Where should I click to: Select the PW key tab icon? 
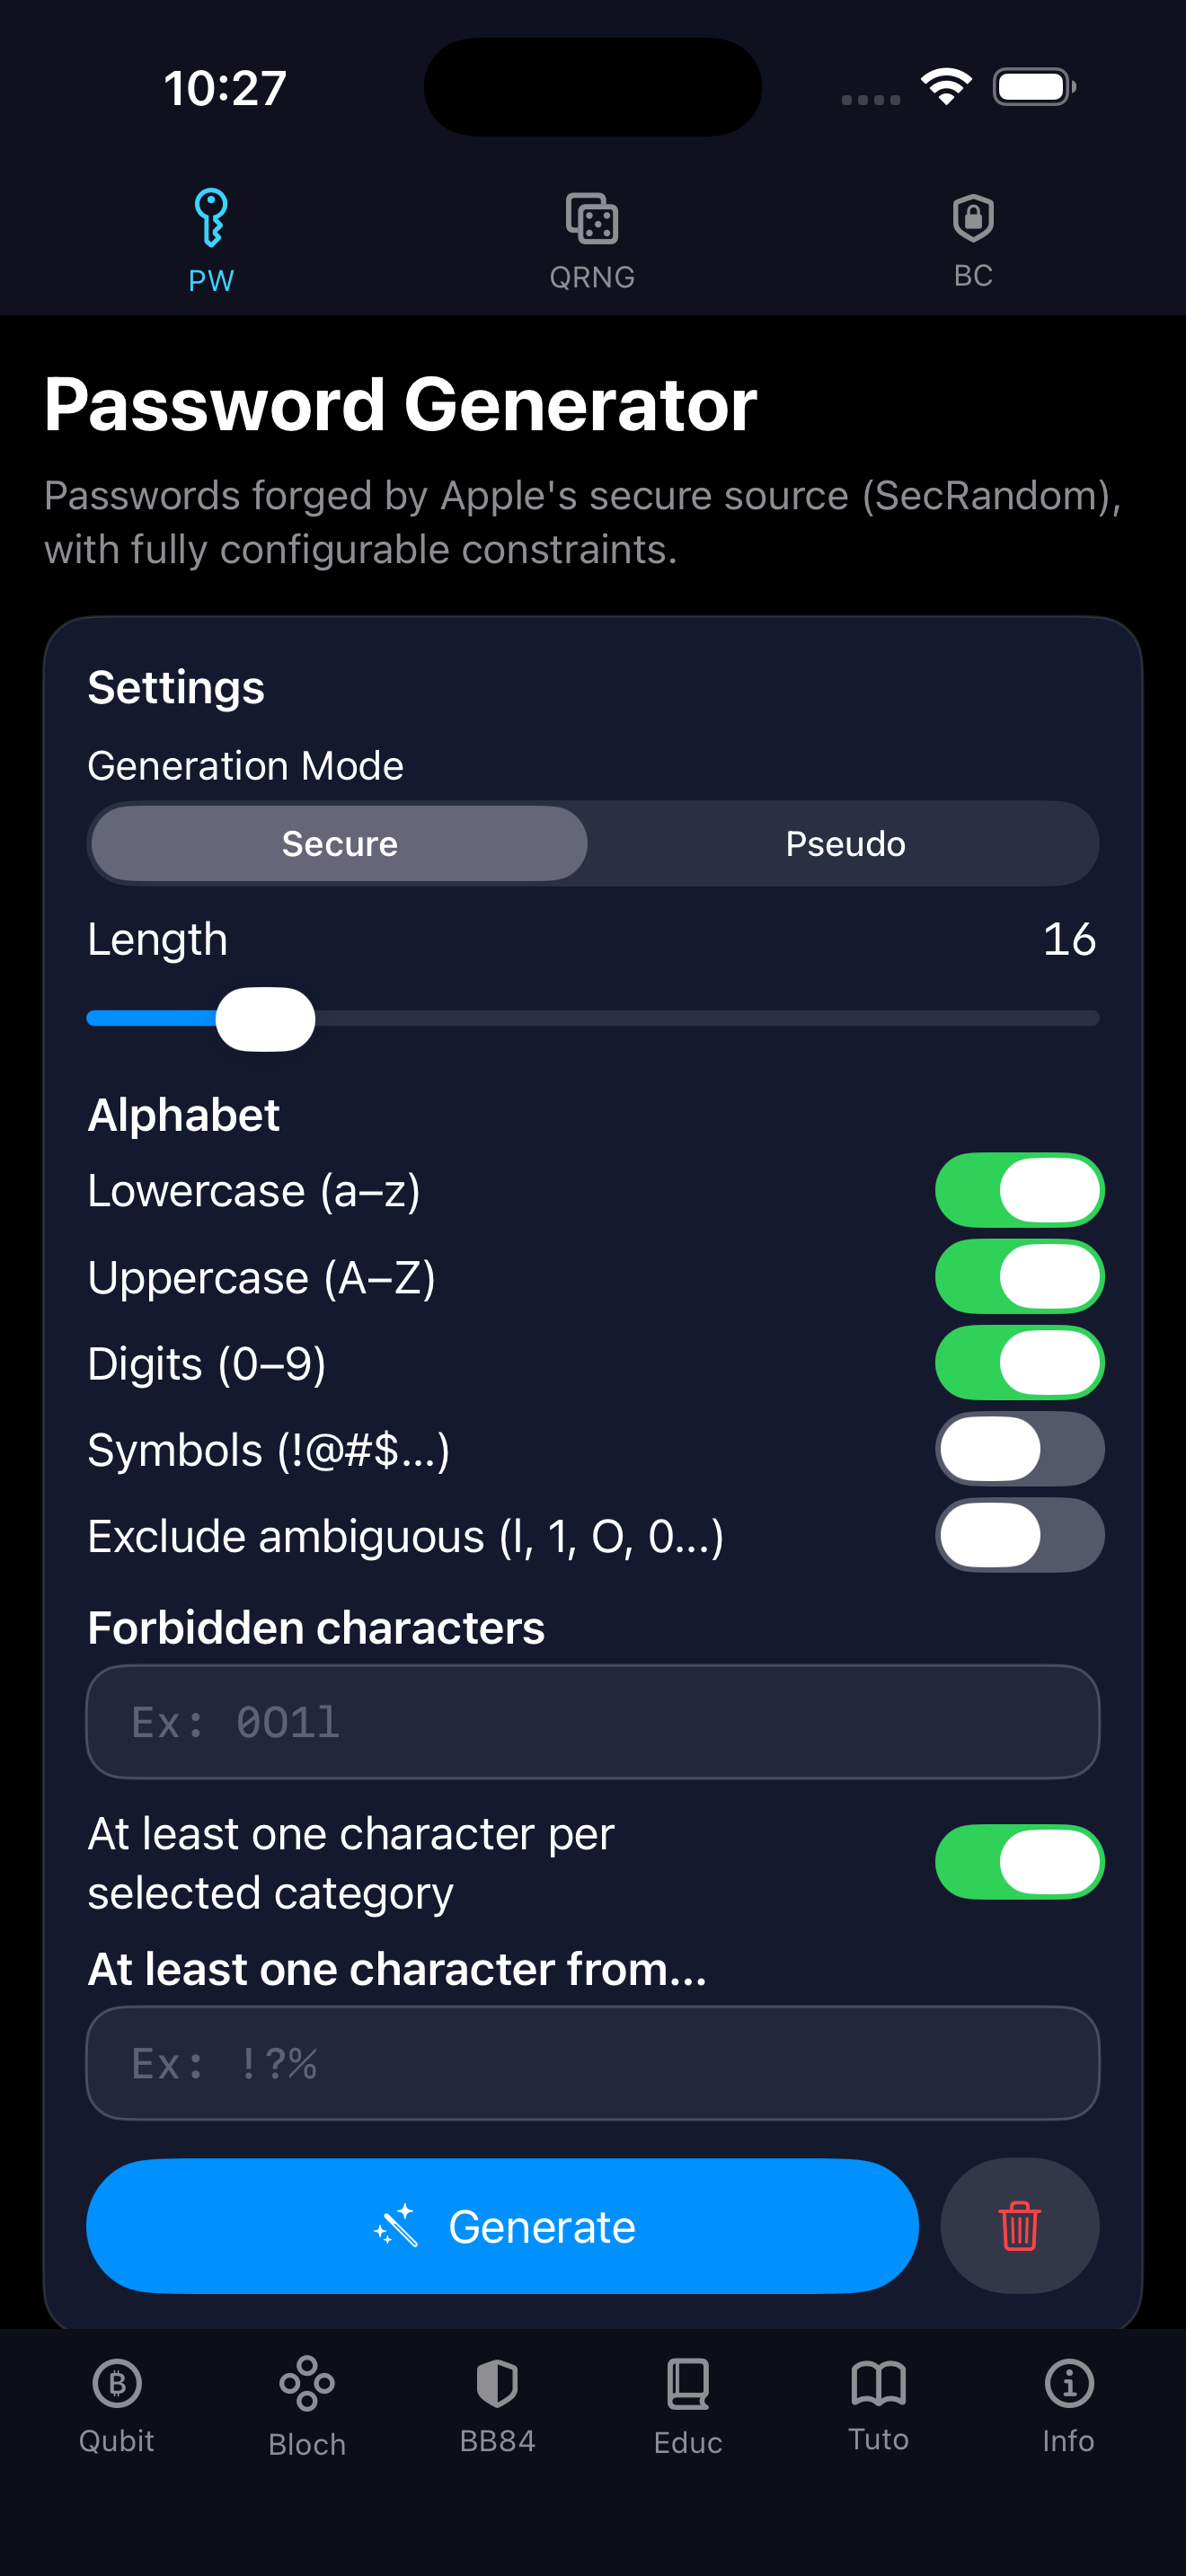click(x=211, y=217)
